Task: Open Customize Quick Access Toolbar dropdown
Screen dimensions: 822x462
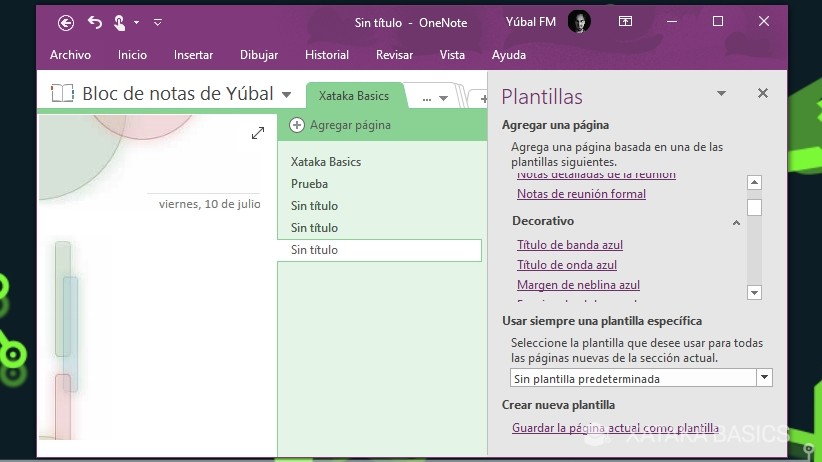Action: tap(157, 23)
